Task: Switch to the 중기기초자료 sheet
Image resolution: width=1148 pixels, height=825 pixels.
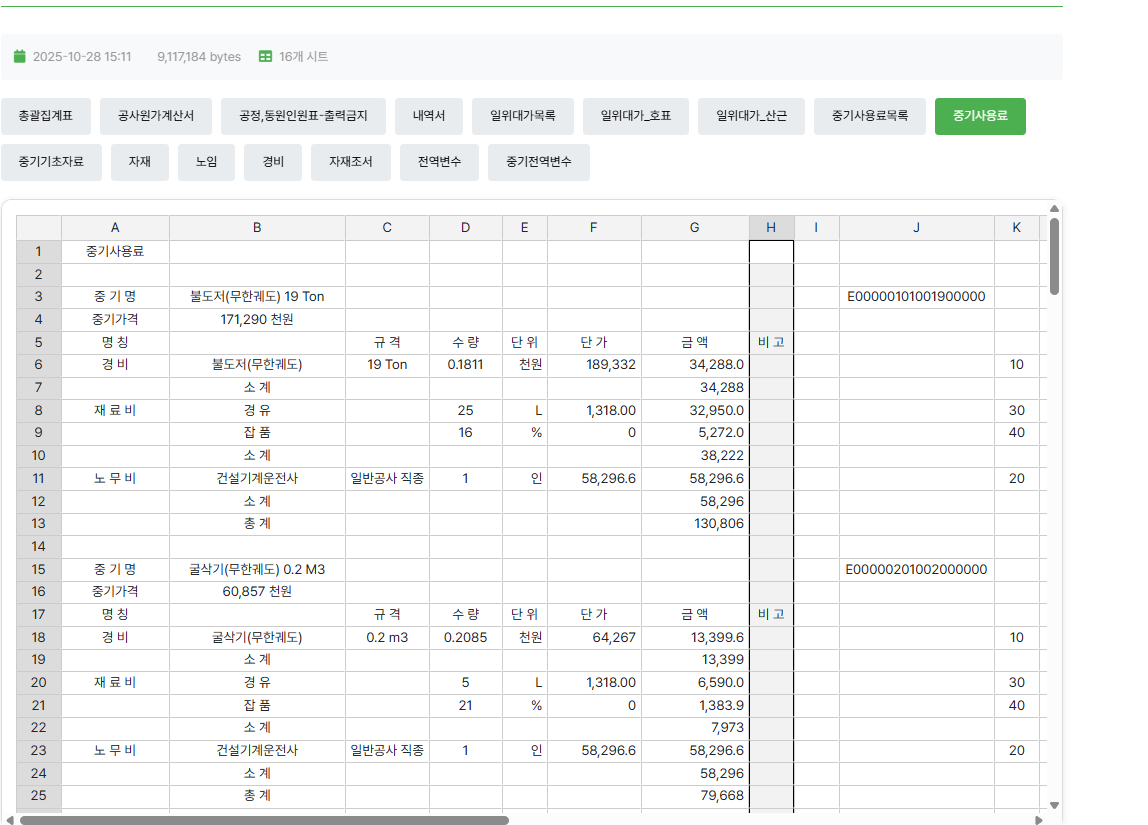Action: click(x=51, y=162)
